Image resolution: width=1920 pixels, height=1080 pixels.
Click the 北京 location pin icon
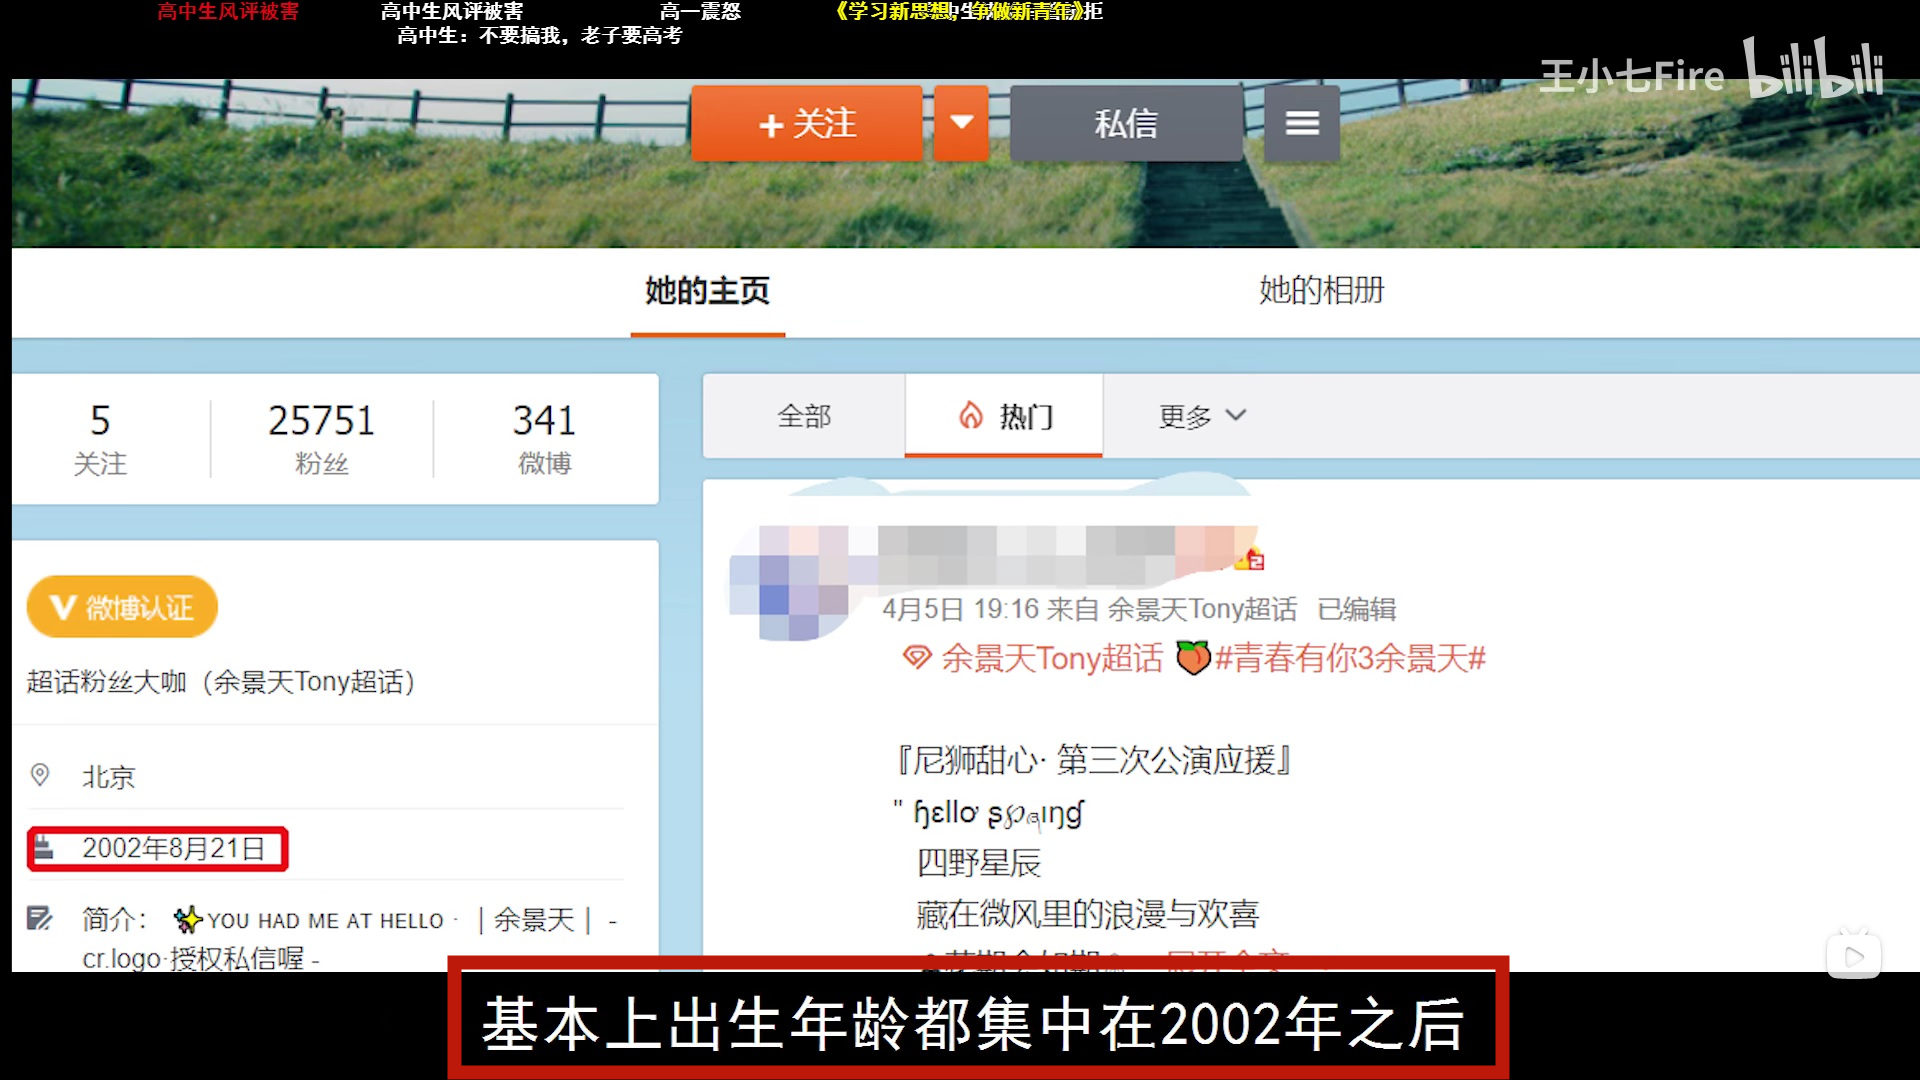click(40, 775)
